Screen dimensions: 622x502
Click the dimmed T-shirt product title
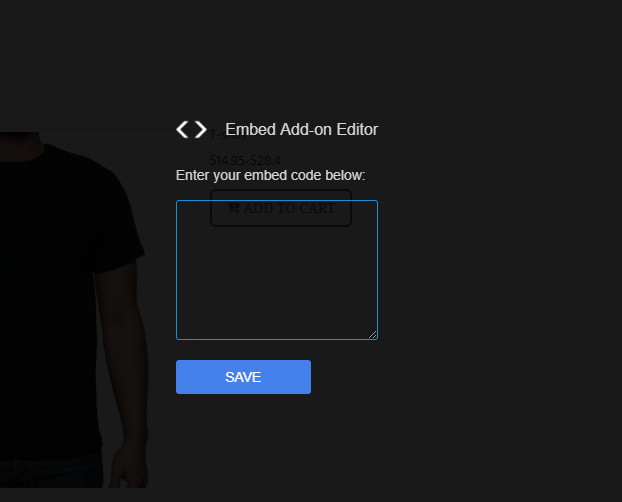click(x=228, y=135)
